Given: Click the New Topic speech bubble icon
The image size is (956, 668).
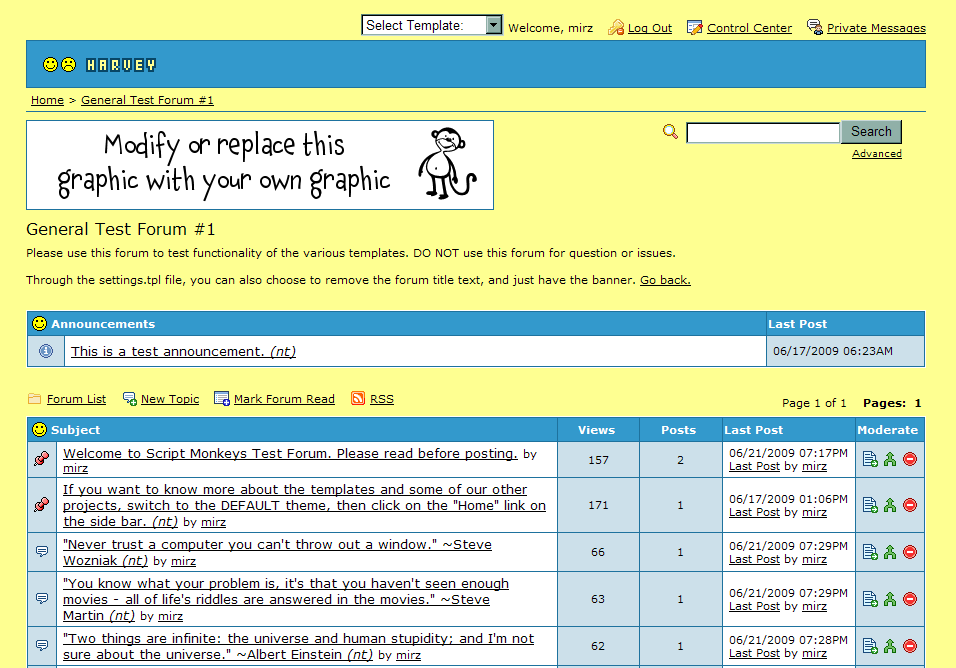Looking at the screenshot, I should pos(130,399).
